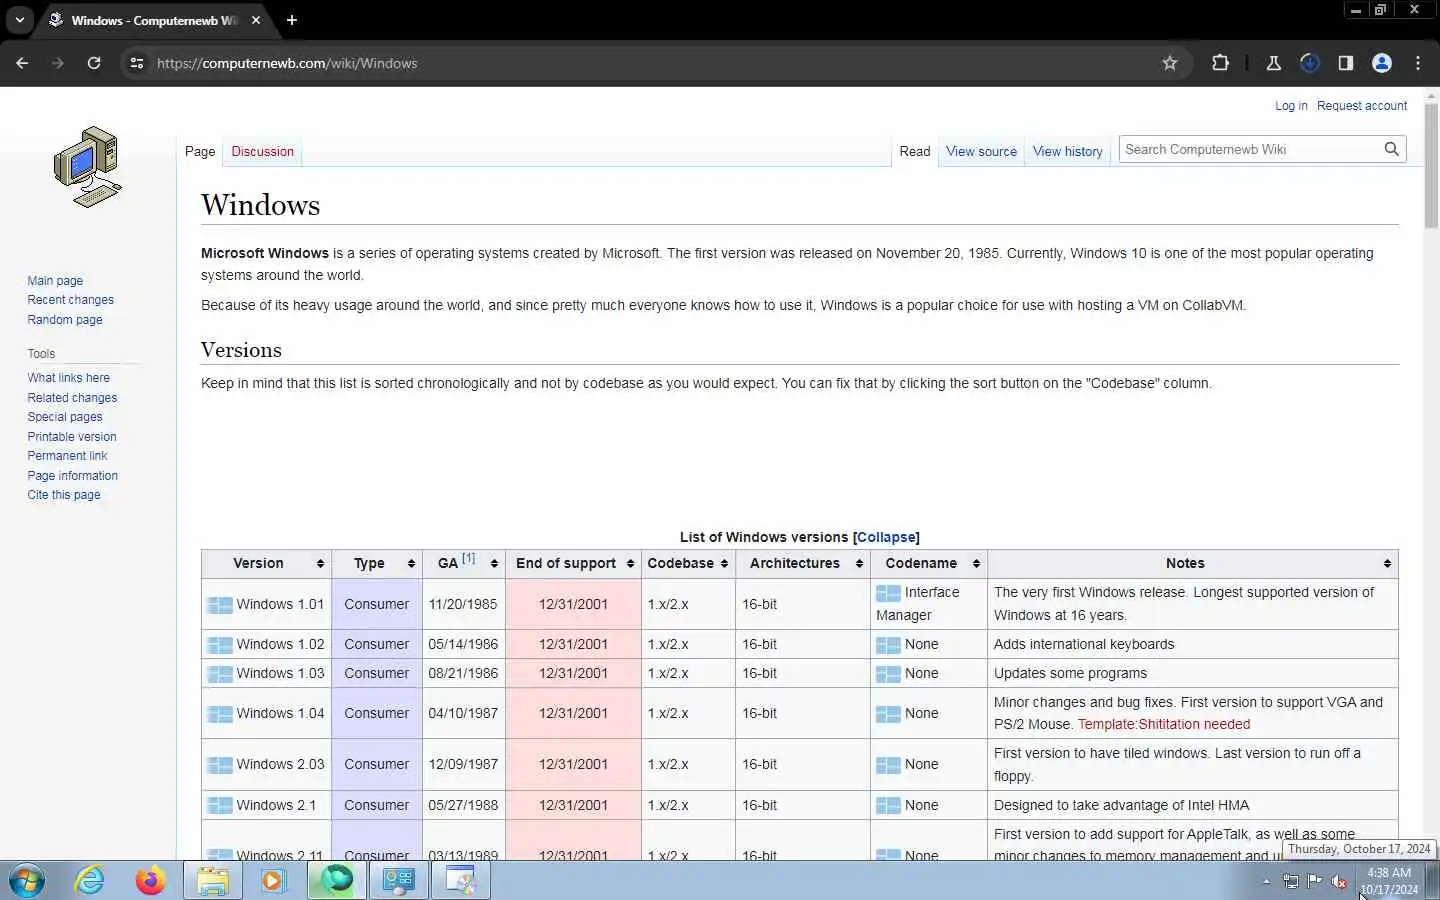Open Page information link

(x=72, y=476)
